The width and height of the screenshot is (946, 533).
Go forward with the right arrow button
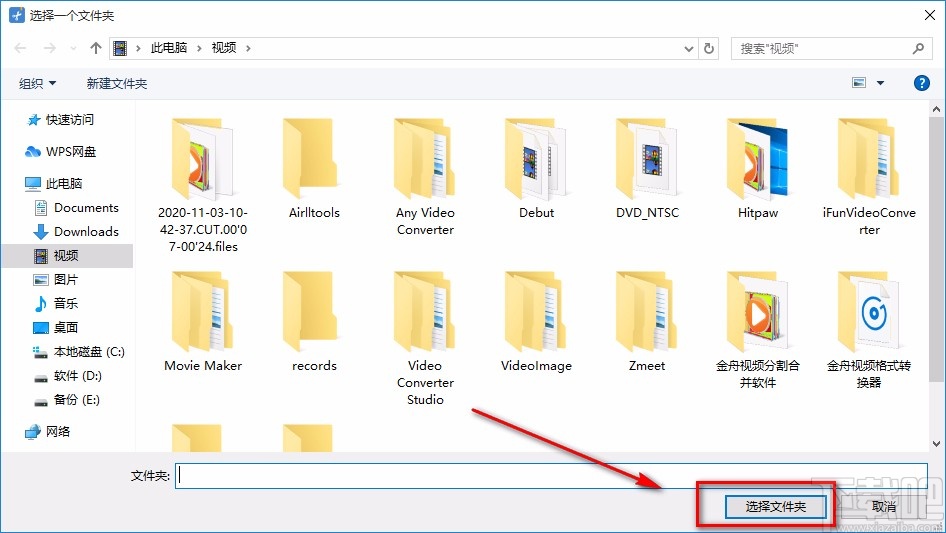[49, 48]
